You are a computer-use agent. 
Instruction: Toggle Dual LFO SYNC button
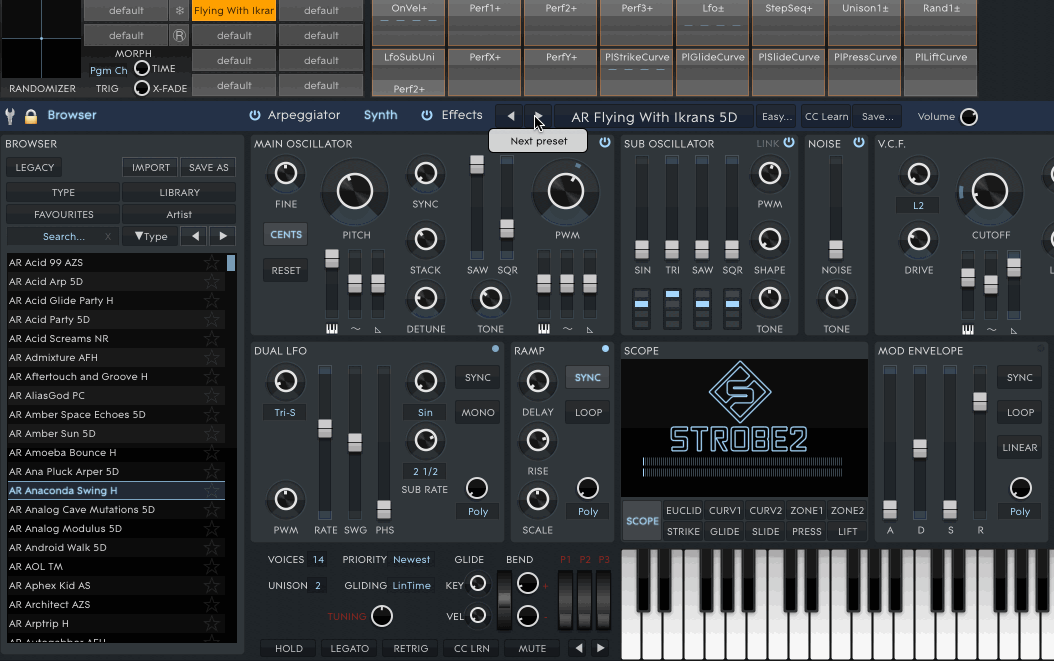point(478,378)
